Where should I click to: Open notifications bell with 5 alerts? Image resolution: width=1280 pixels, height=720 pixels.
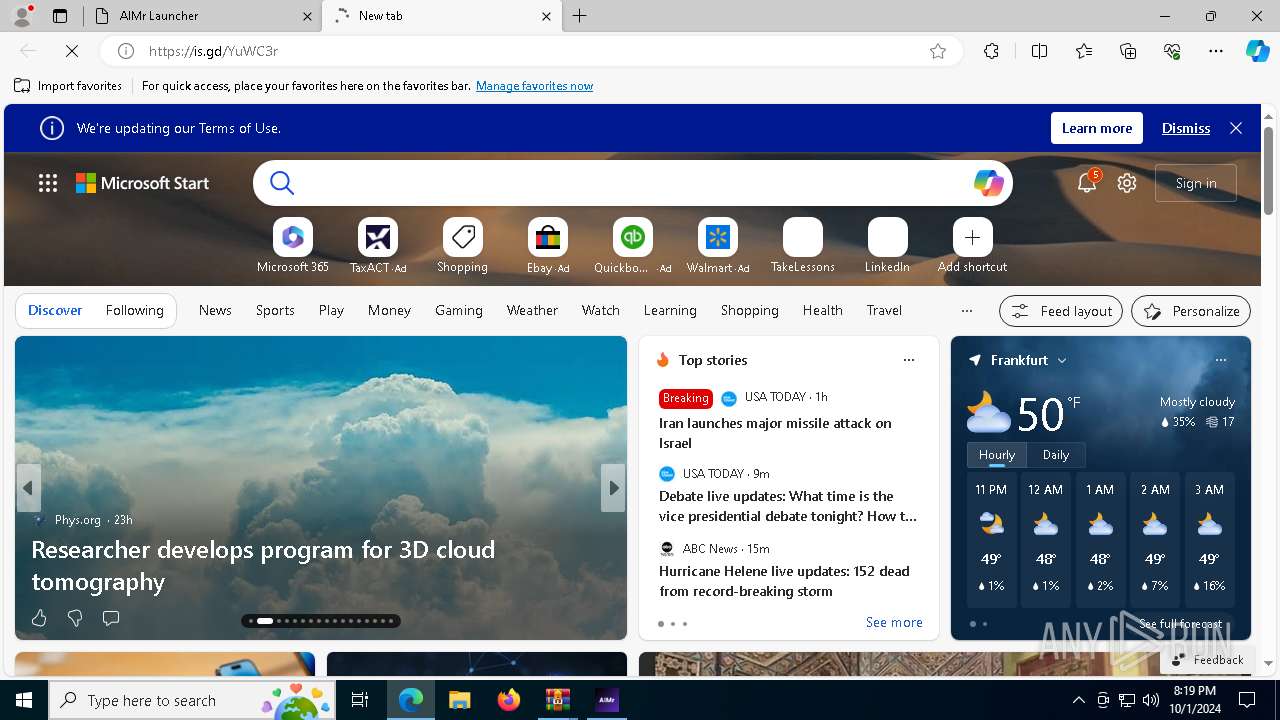click(1087, 182)
